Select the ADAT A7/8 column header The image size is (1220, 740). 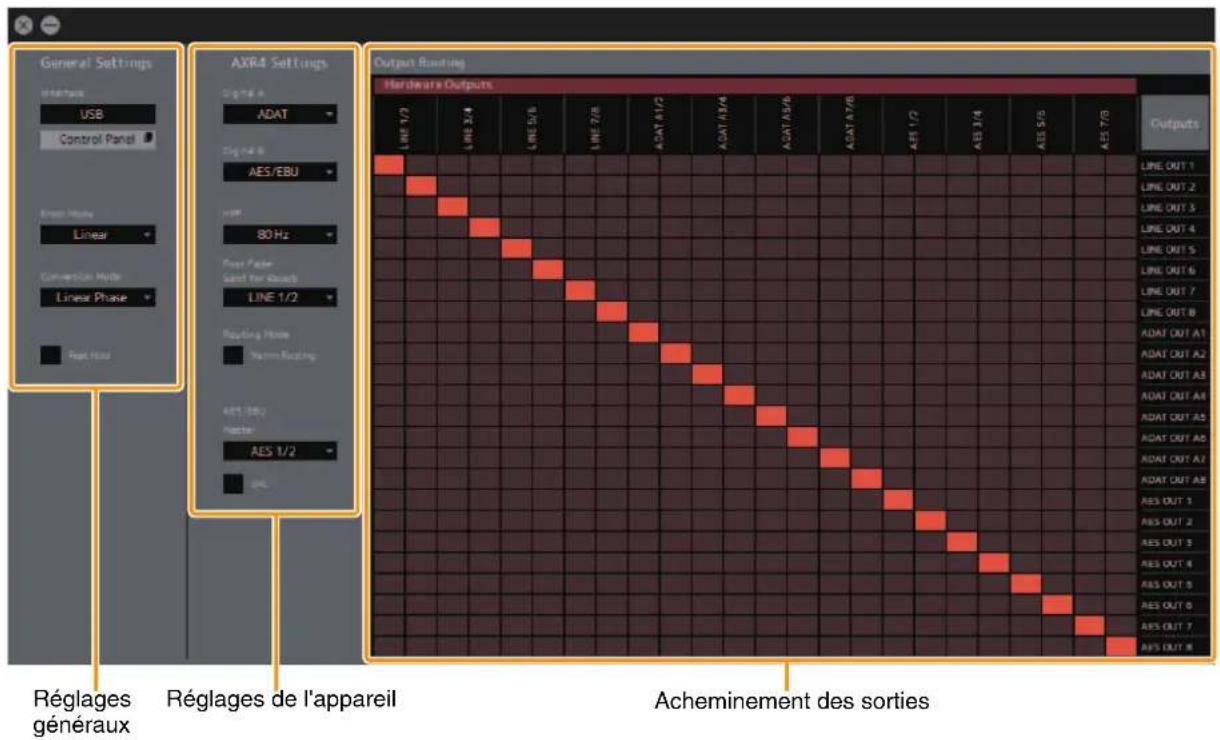point(851,124)
